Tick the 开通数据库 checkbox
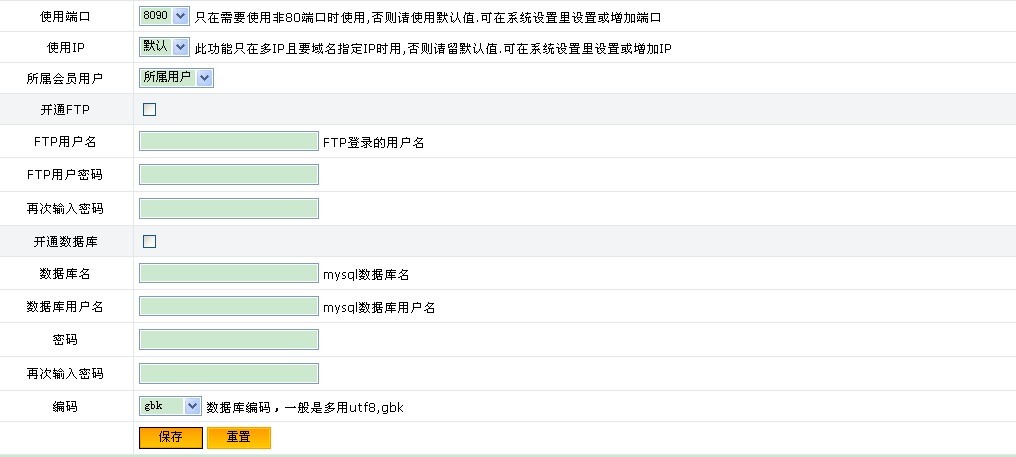Image resolution: width=1016 pixels, height=457 pixels. click(150, 241)
